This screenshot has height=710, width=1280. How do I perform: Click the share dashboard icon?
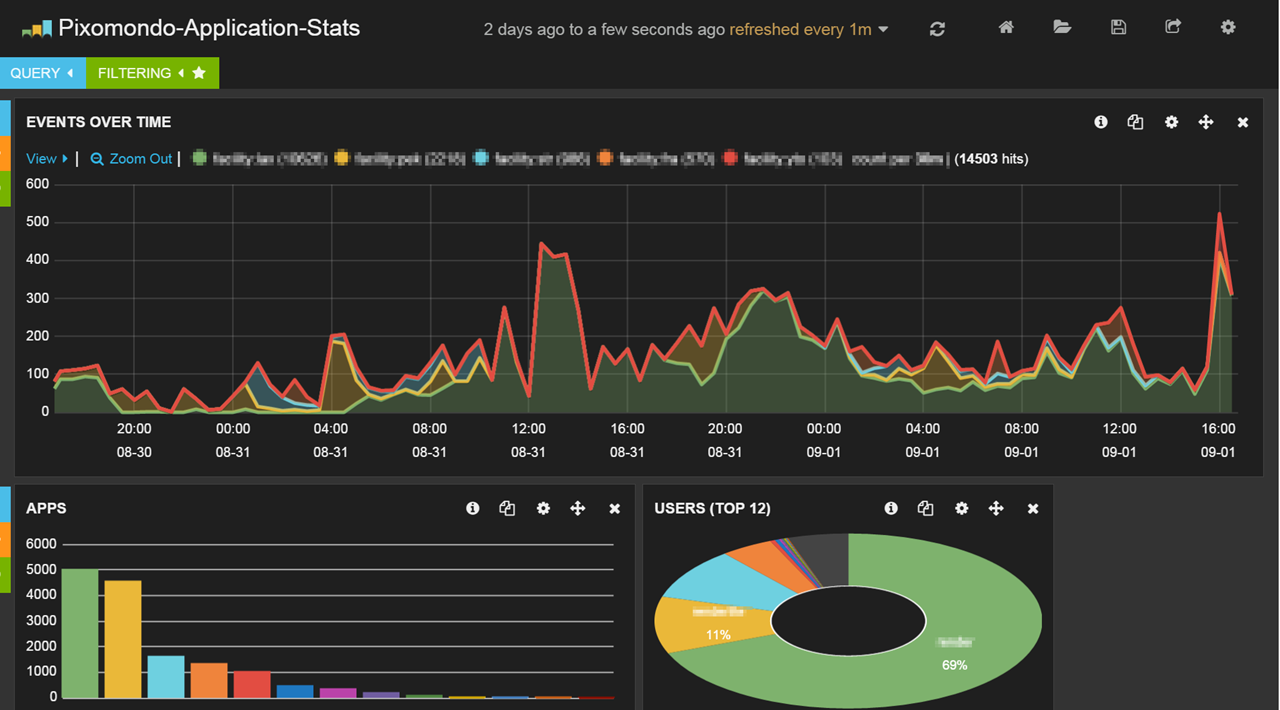click(1173, 28)
